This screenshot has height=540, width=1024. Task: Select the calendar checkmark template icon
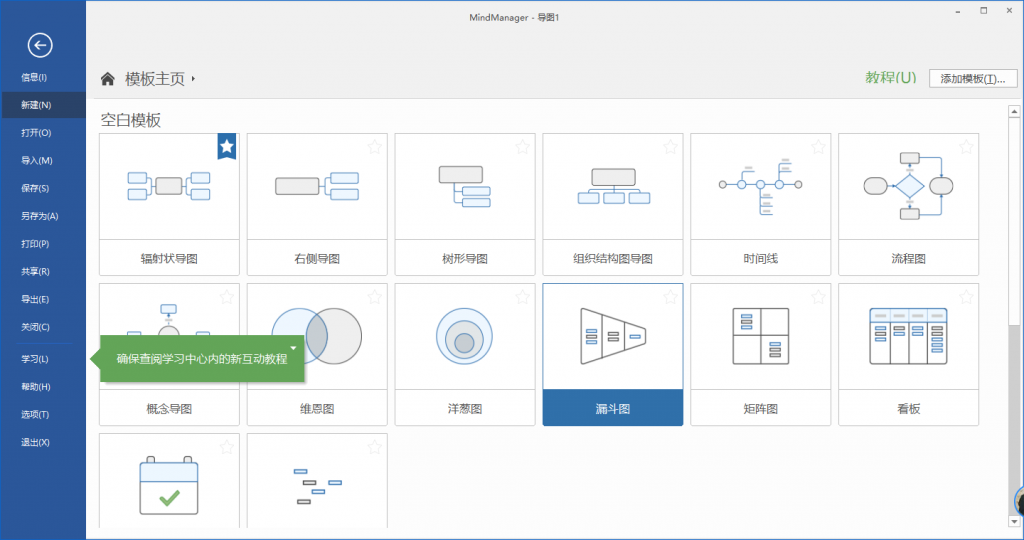(x=169, y=485)
